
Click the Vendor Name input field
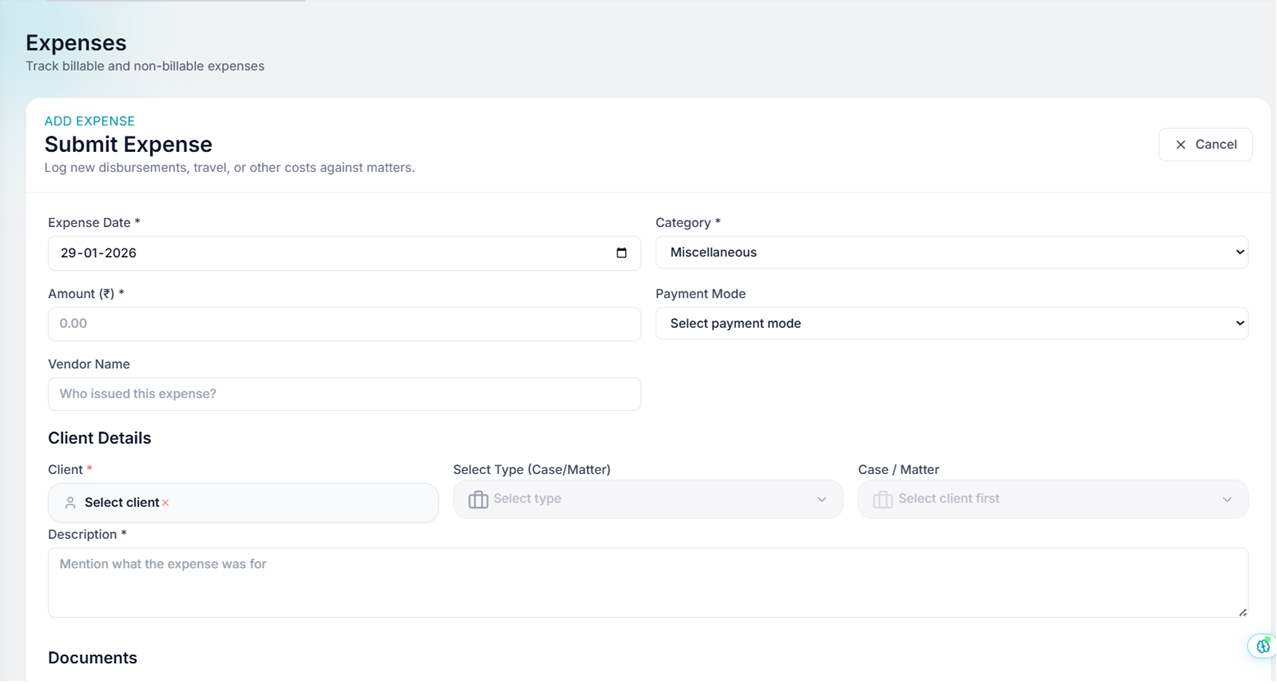(x=344, y=394)
